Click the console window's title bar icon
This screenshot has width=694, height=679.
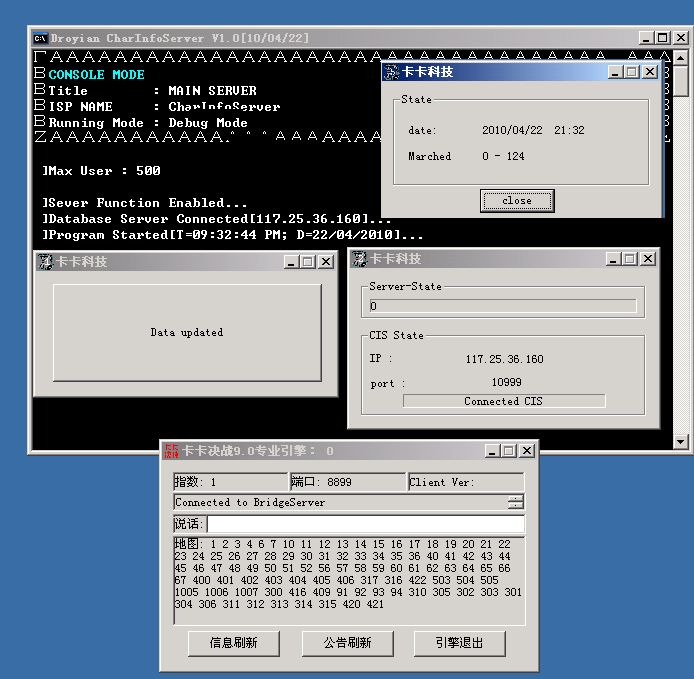[40, 38]
